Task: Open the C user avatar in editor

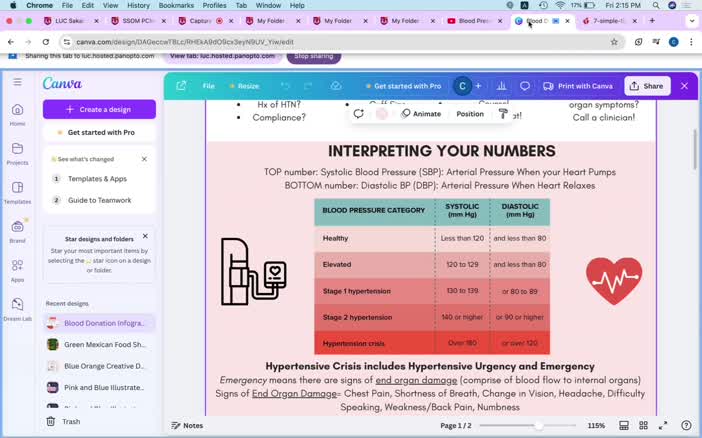Action: (x=462, y=86)
